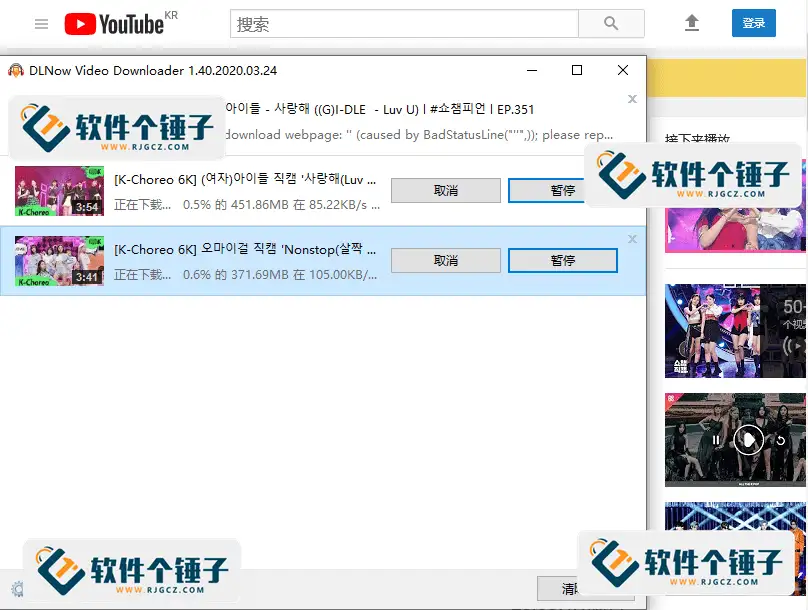Cancel the first download with 取消

[445, 190]
